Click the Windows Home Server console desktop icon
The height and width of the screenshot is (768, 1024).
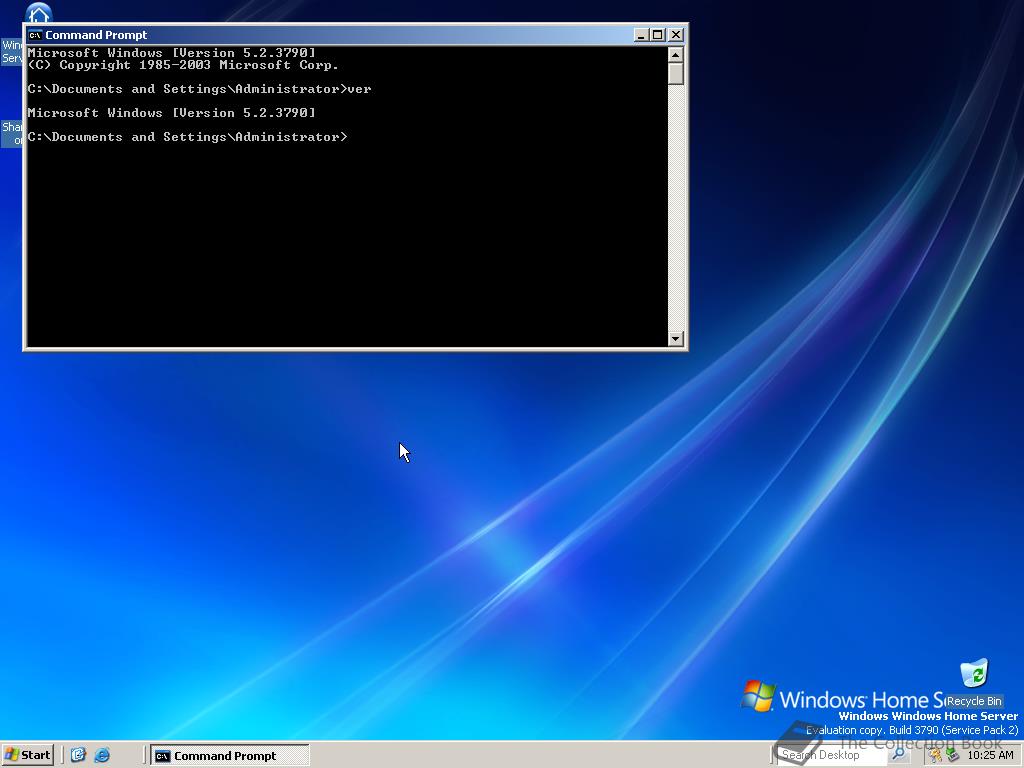pyautogui.click(x=37, y=14)
